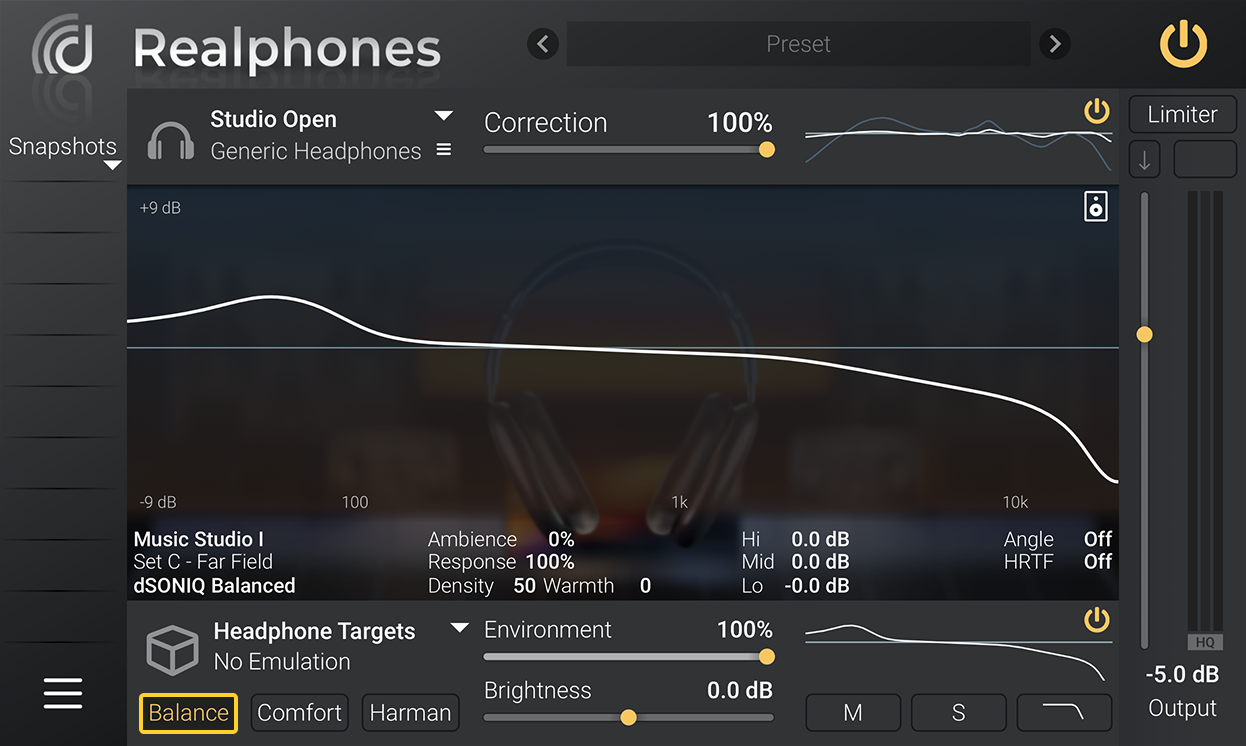Open the headphone list via hamburger icon
The image size is (1246, 746).
[x=441, y=150]
